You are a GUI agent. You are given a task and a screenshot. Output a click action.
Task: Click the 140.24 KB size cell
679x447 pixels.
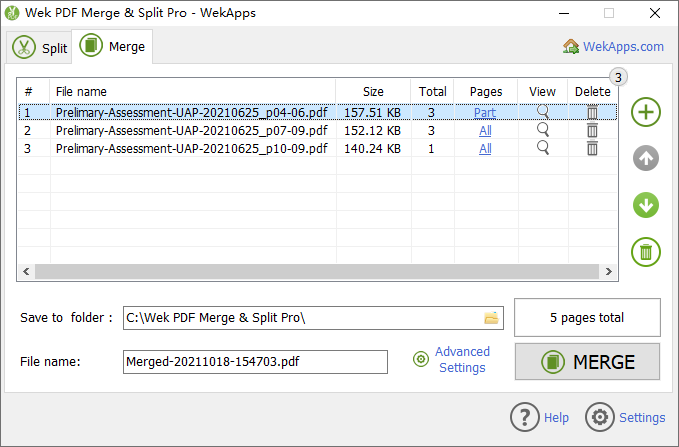[372, 149]
